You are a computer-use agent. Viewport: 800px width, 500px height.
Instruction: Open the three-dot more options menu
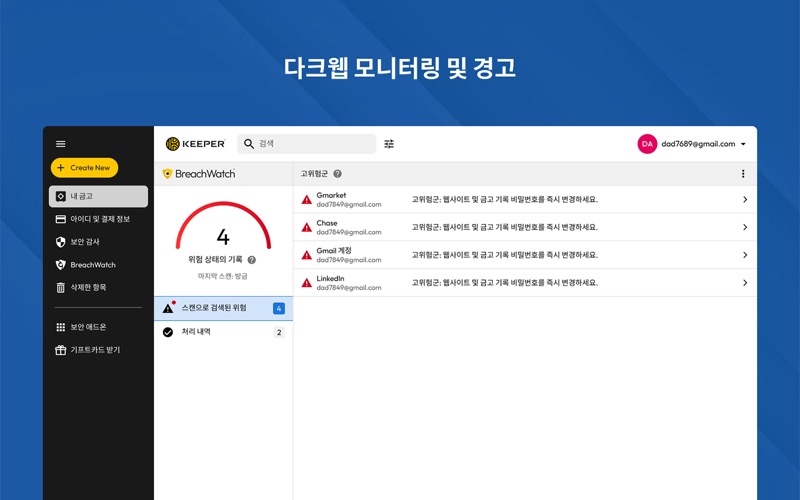coord(743,174)
